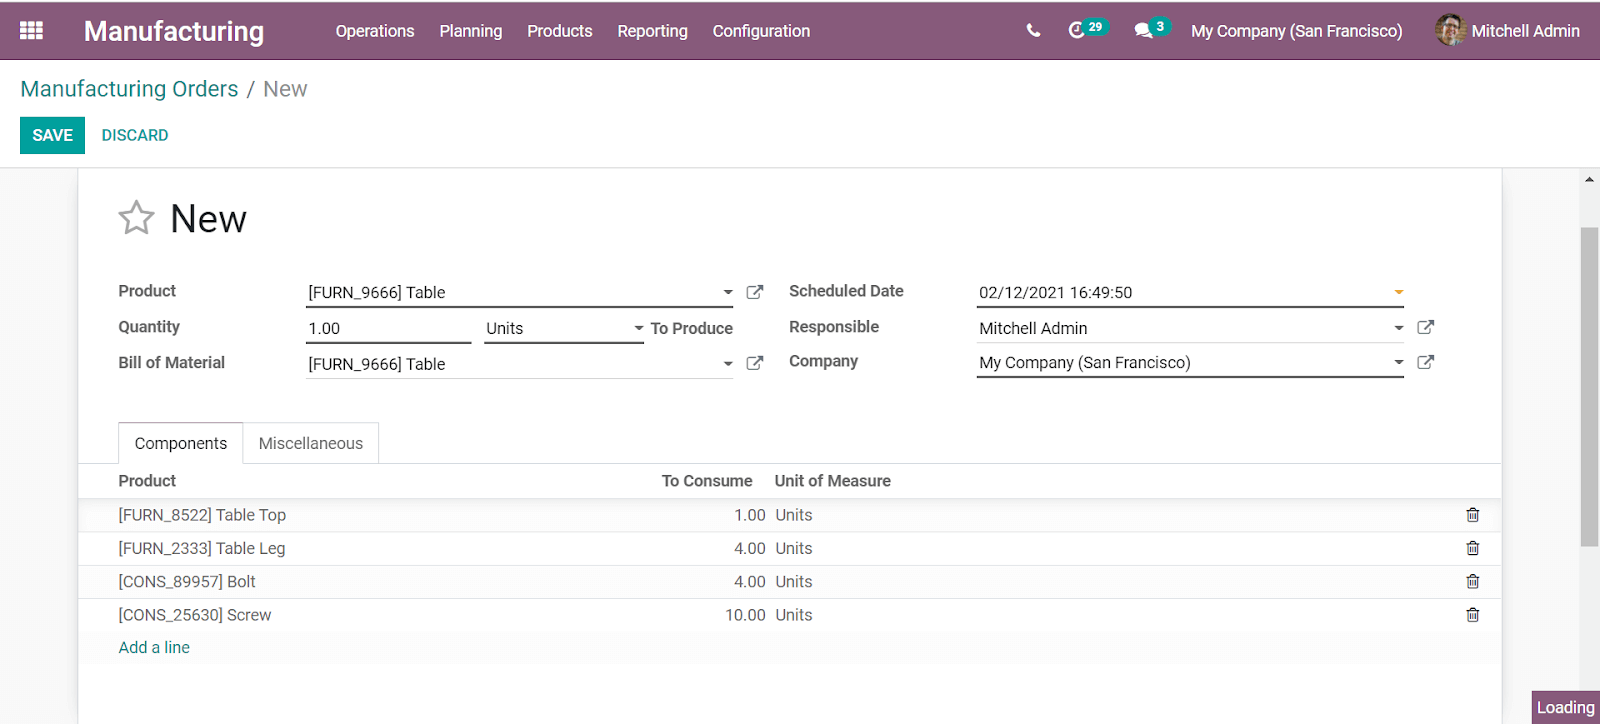Screen dimensions: 1600x724
Task: Delete the Screw component row
Action: click(x=1472, y=615)
